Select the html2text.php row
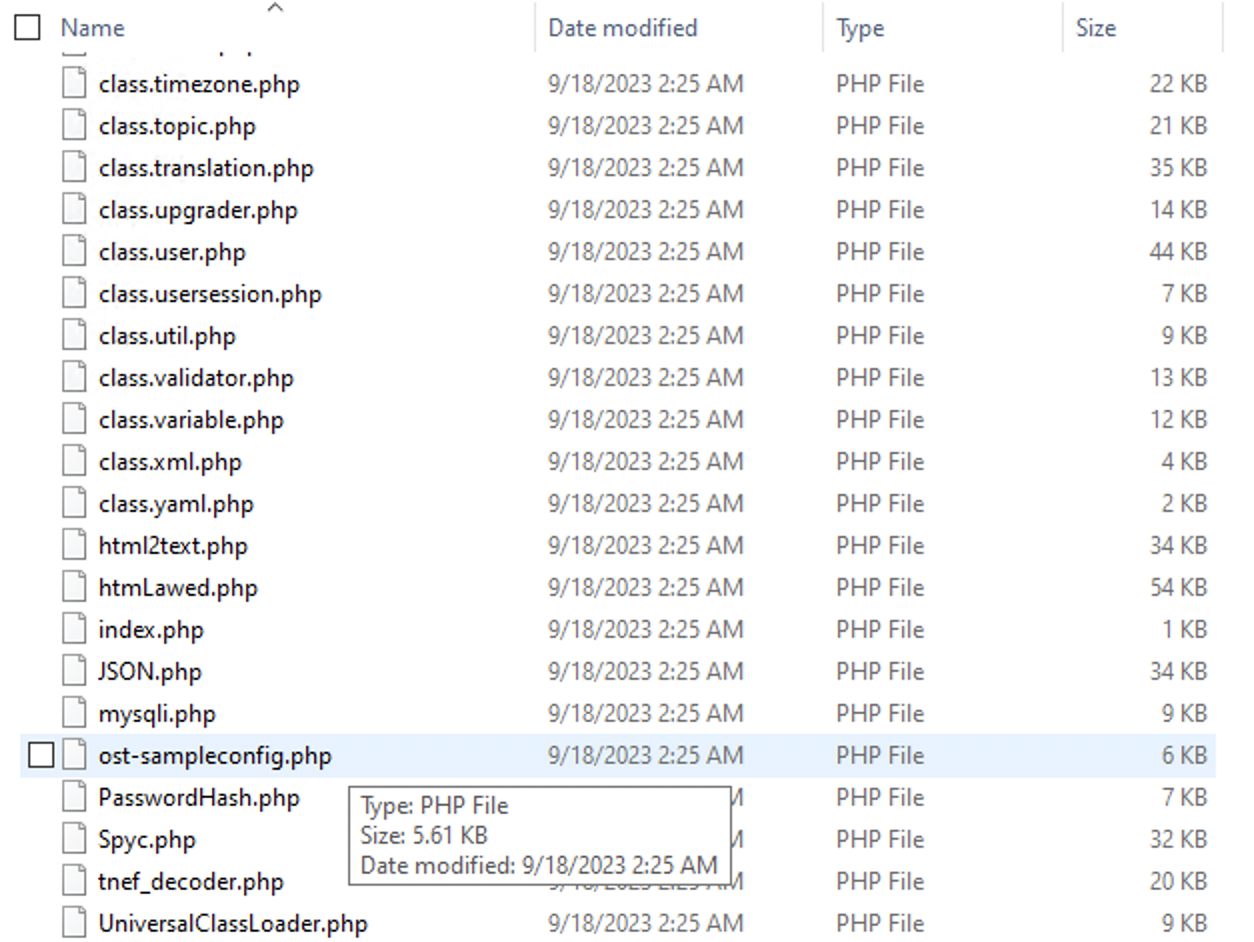The image size is (1254, 942). click(x=618, y=546)
